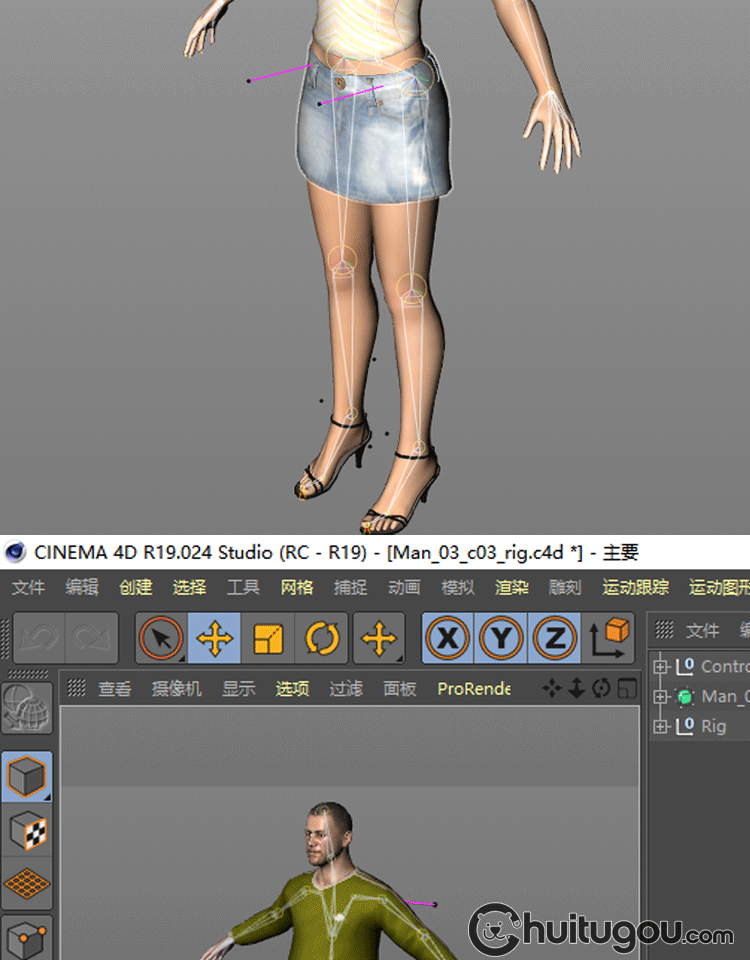Open the viewport ProRender menu
Screen dimensions: 750x960
click(473, 689)
